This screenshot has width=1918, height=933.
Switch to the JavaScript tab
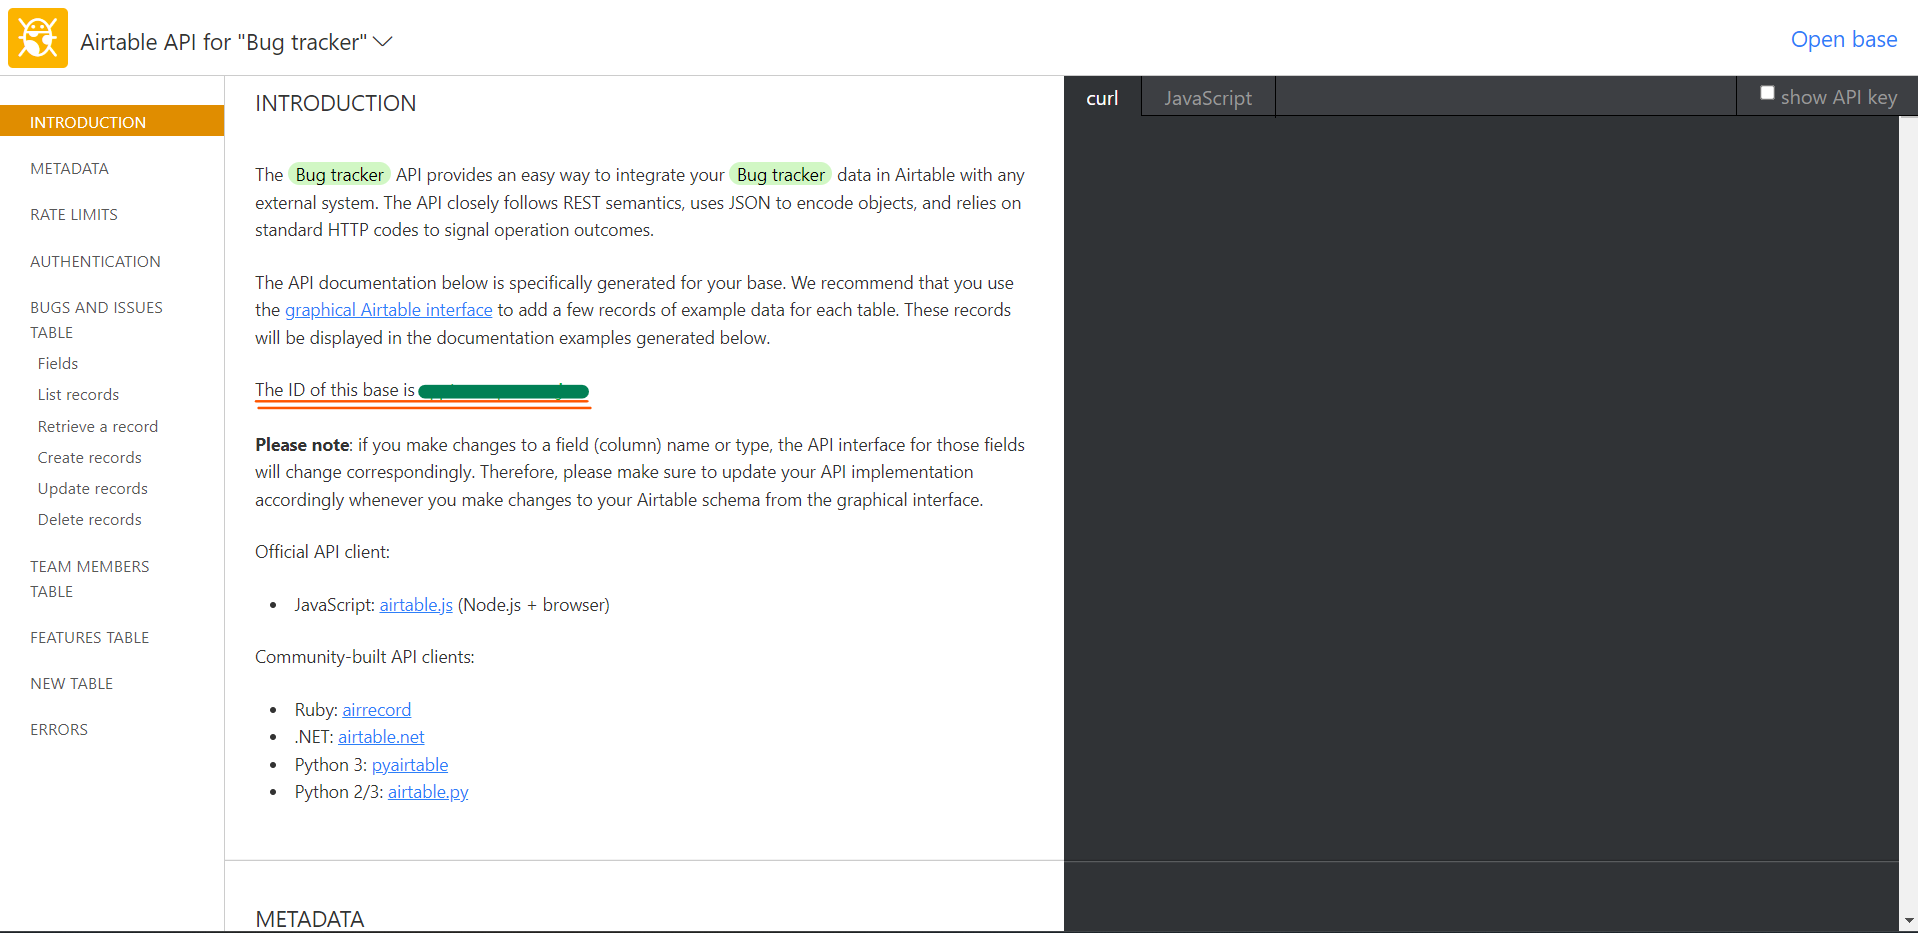(1207, 97)
